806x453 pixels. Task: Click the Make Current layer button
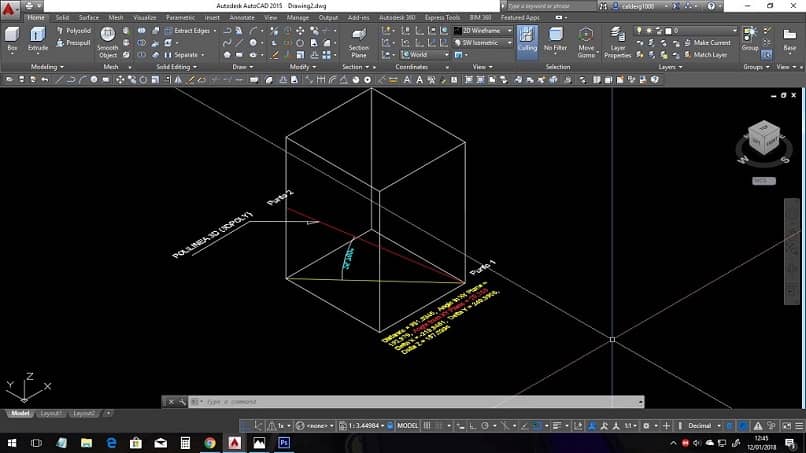[707, 43]
